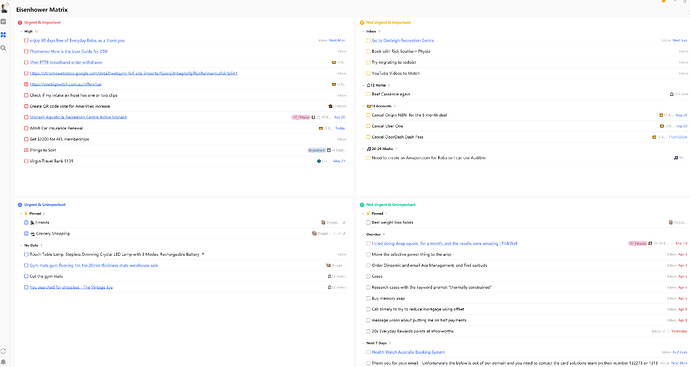Image resolution: width=690 pixels, height=367 pixels.
Task: Open Health Watch Australia Booking System link
Action: coord(408,352)
